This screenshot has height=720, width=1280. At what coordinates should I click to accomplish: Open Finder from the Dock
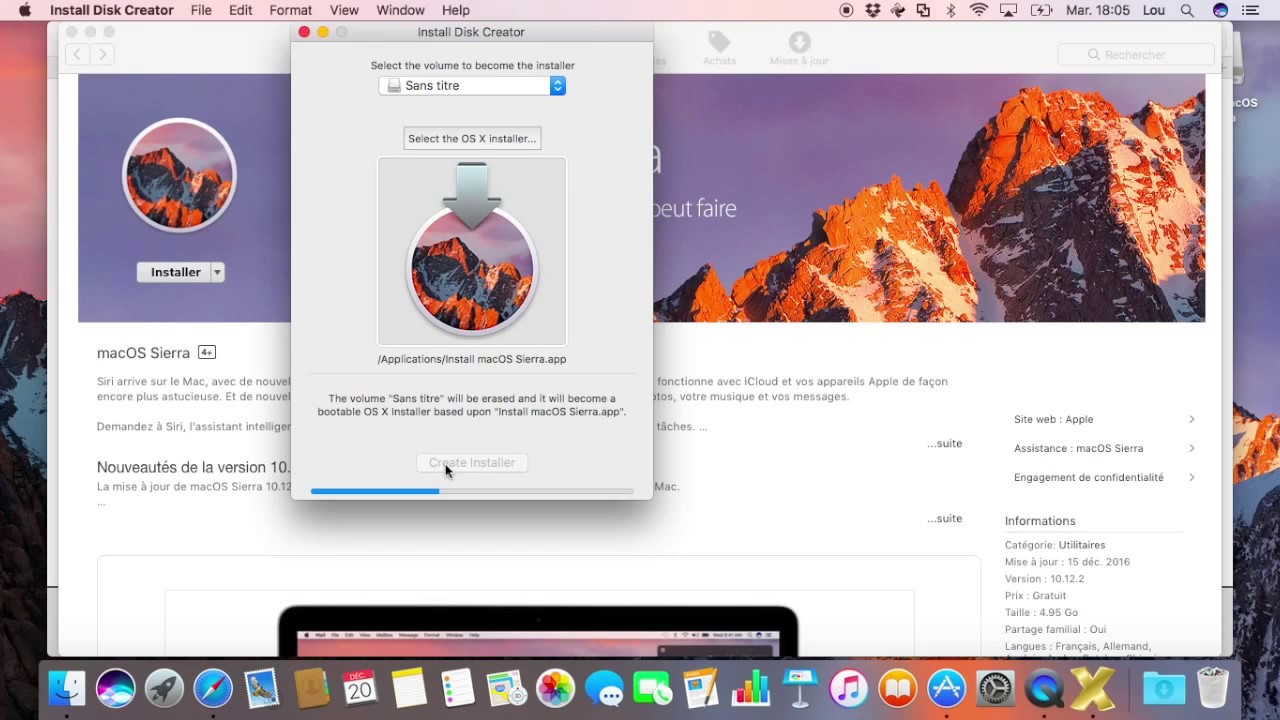(67, 688)
